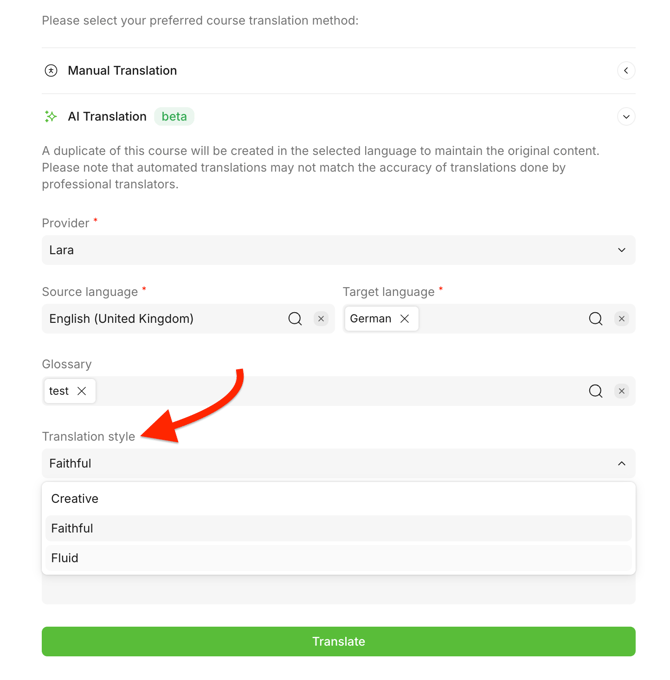This screenshot has height=680, width=670.
Task: Click the beta badge next to AI Translation
Action: (x=174, y=117)
